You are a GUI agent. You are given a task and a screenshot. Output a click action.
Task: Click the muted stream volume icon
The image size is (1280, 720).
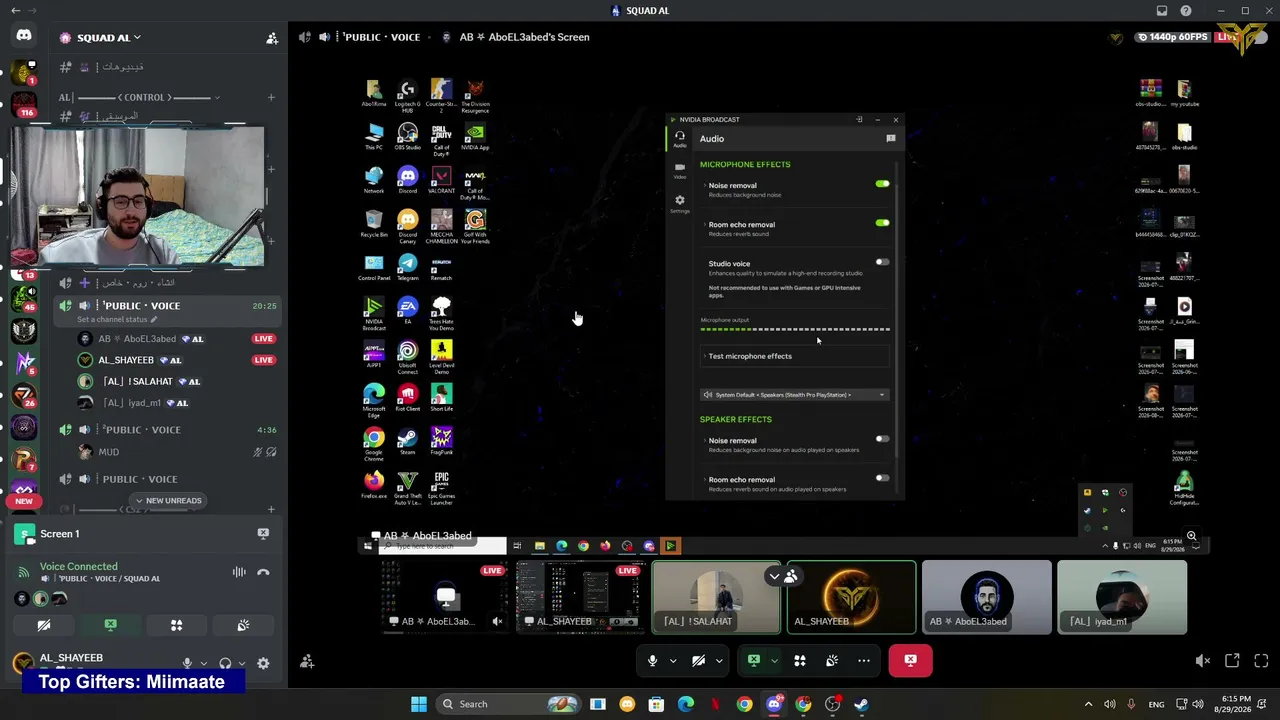1203,661
